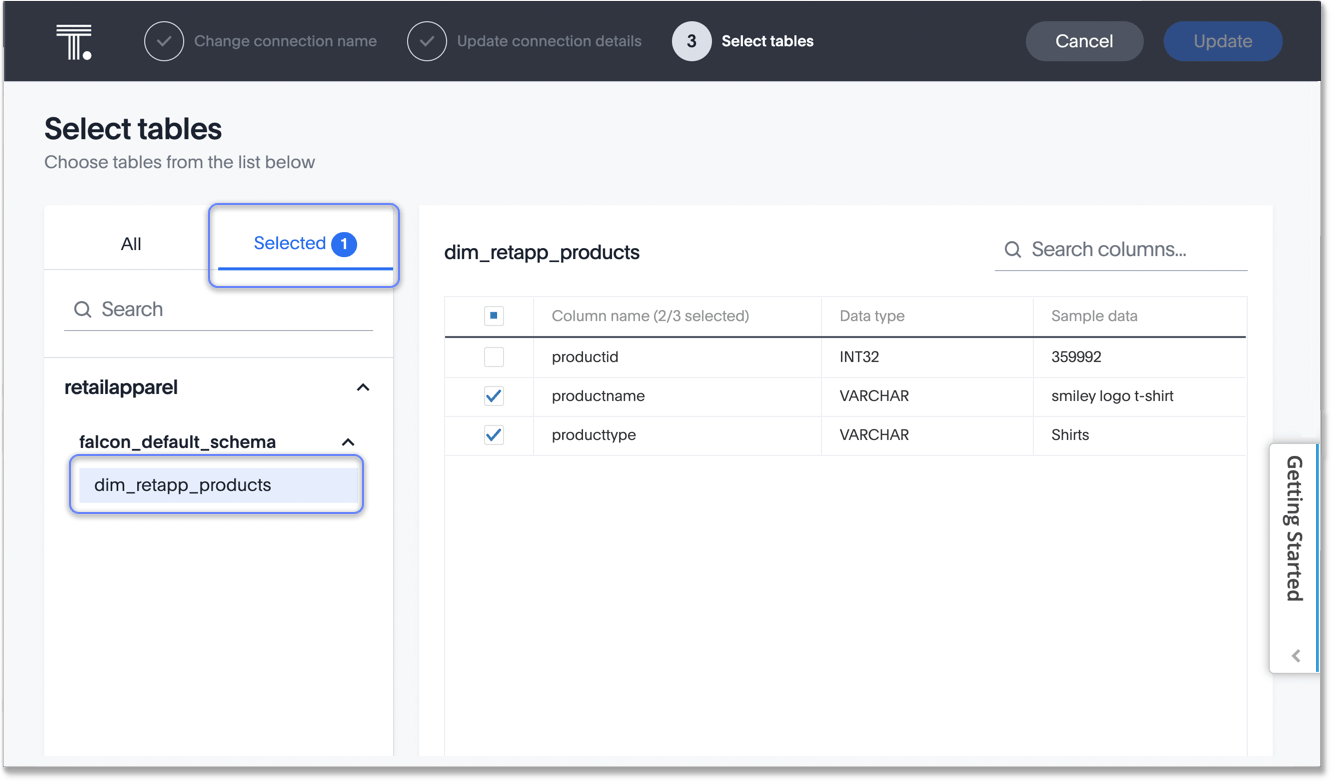Image resolution: width=1332 pixels, height=782 pixels.
Task: Open the Selected tables tab
Action: (290, 244)
